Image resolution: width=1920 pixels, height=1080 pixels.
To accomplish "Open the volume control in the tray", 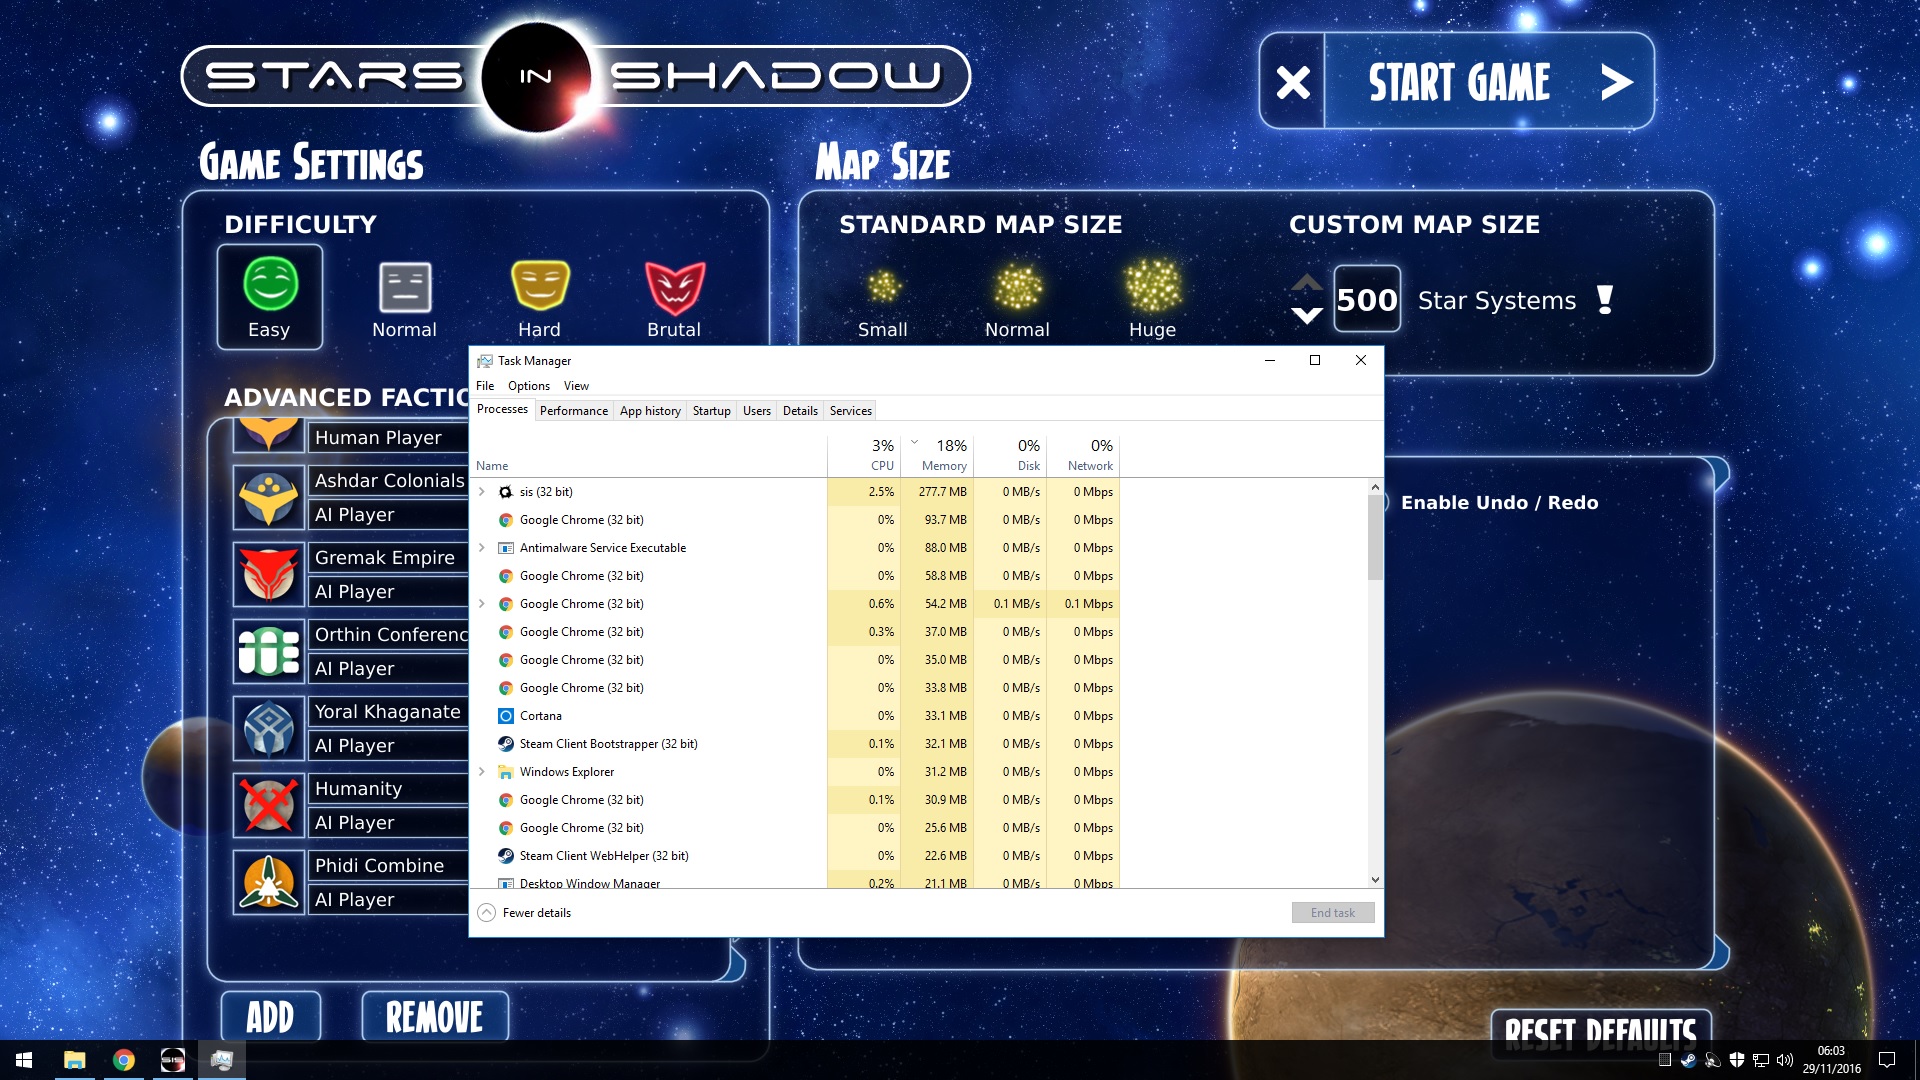I will tap(1785, 1060).
